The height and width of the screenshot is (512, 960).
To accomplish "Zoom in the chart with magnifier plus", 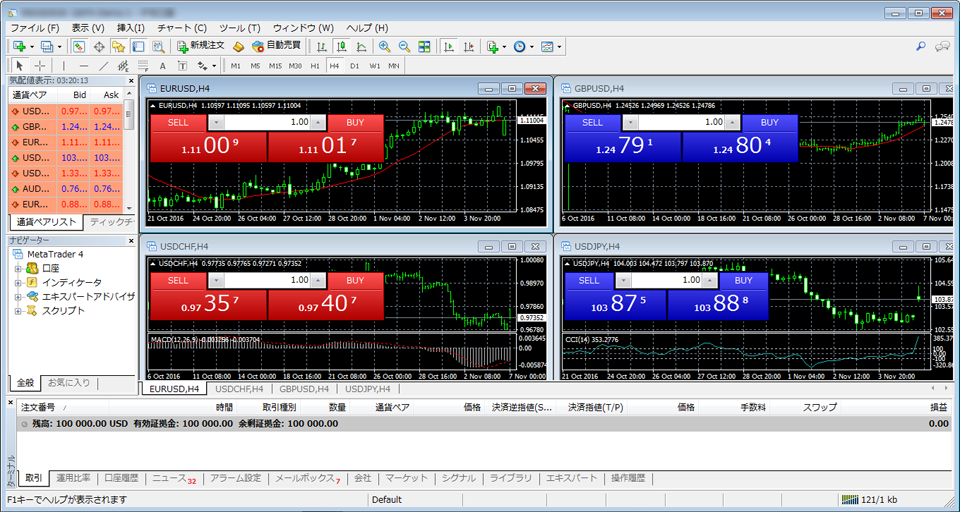I will [x=384, y=47].
